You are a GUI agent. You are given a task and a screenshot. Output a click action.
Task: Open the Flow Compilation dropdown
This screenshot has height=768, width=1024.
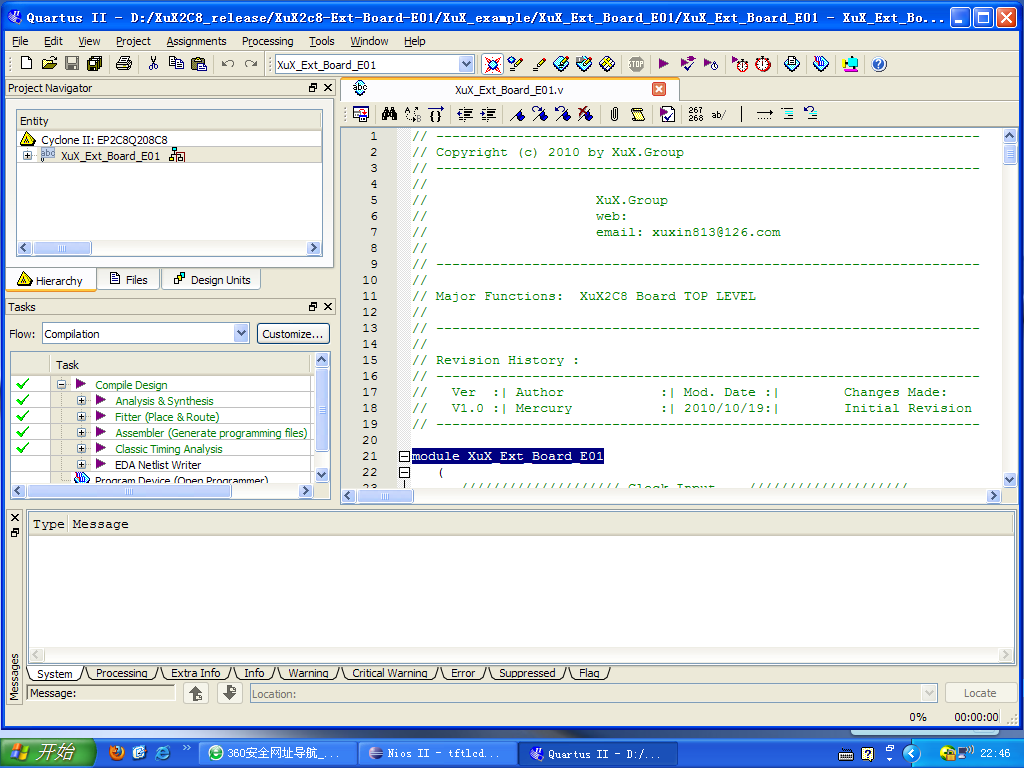click(x=241, y=333)
